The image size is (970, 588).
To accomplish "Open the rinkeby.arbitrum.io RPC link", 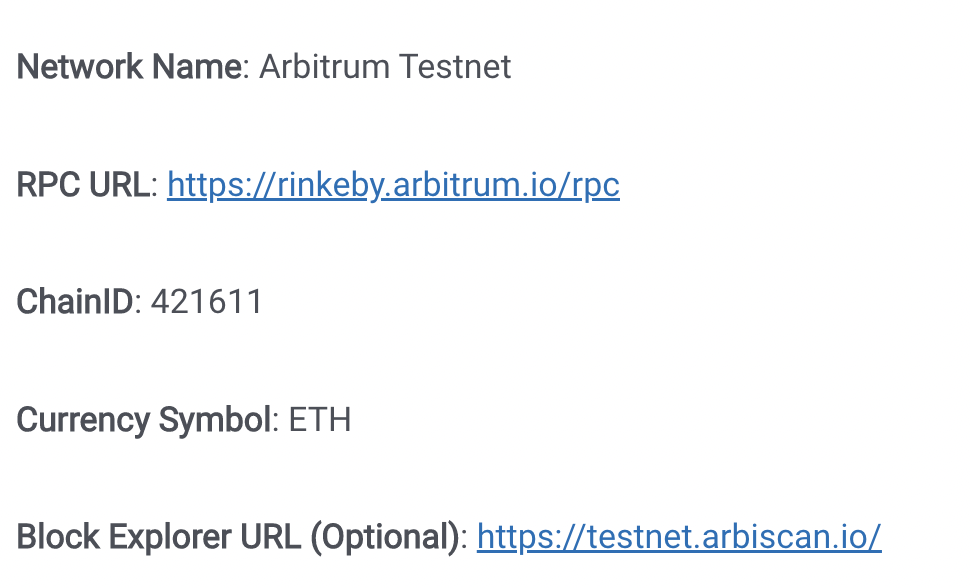I will pos(393,184).
